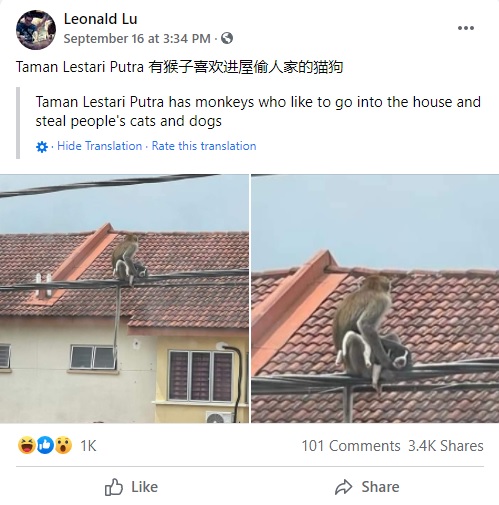Click the blue thumbs-up reaction icon

(x=45, y=445)
